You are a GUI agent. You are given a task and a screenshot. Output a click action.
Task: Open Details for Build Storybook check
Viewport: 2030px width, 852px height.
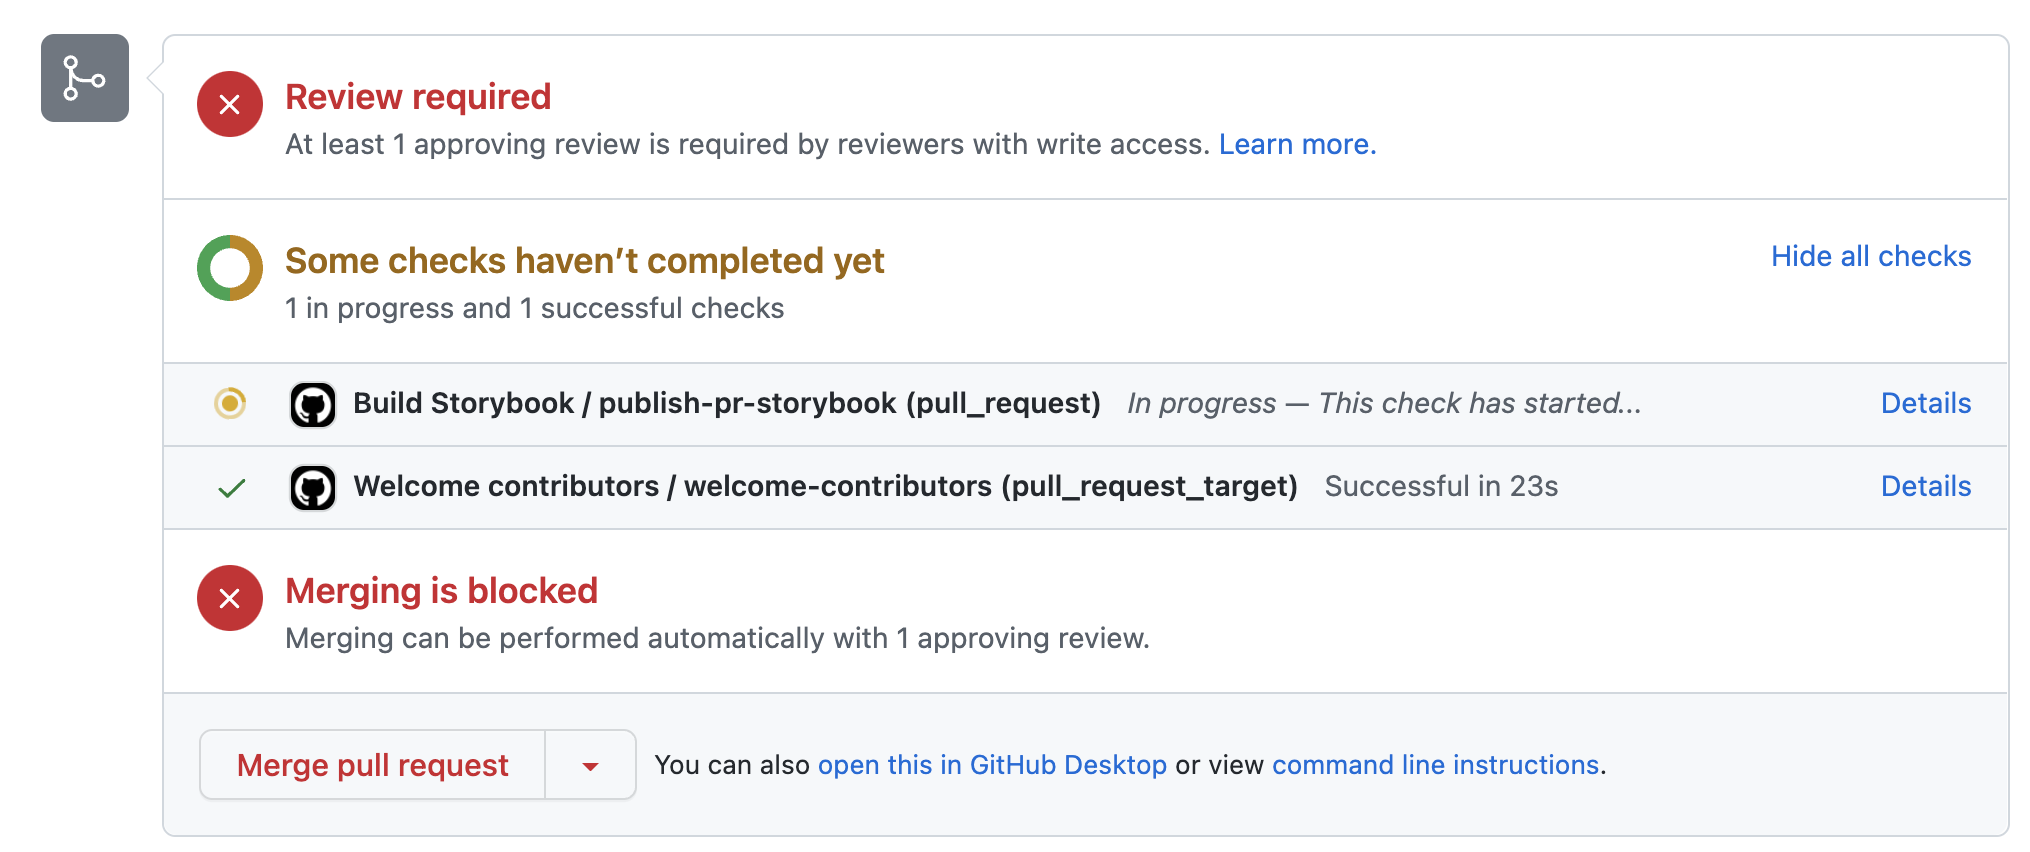pyautogui.click(x=1926, y=403)
